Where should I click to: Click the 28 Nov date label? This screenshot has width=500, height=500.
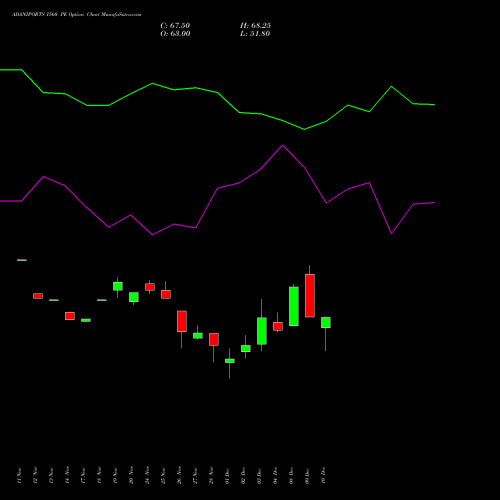tap(211, 475)
